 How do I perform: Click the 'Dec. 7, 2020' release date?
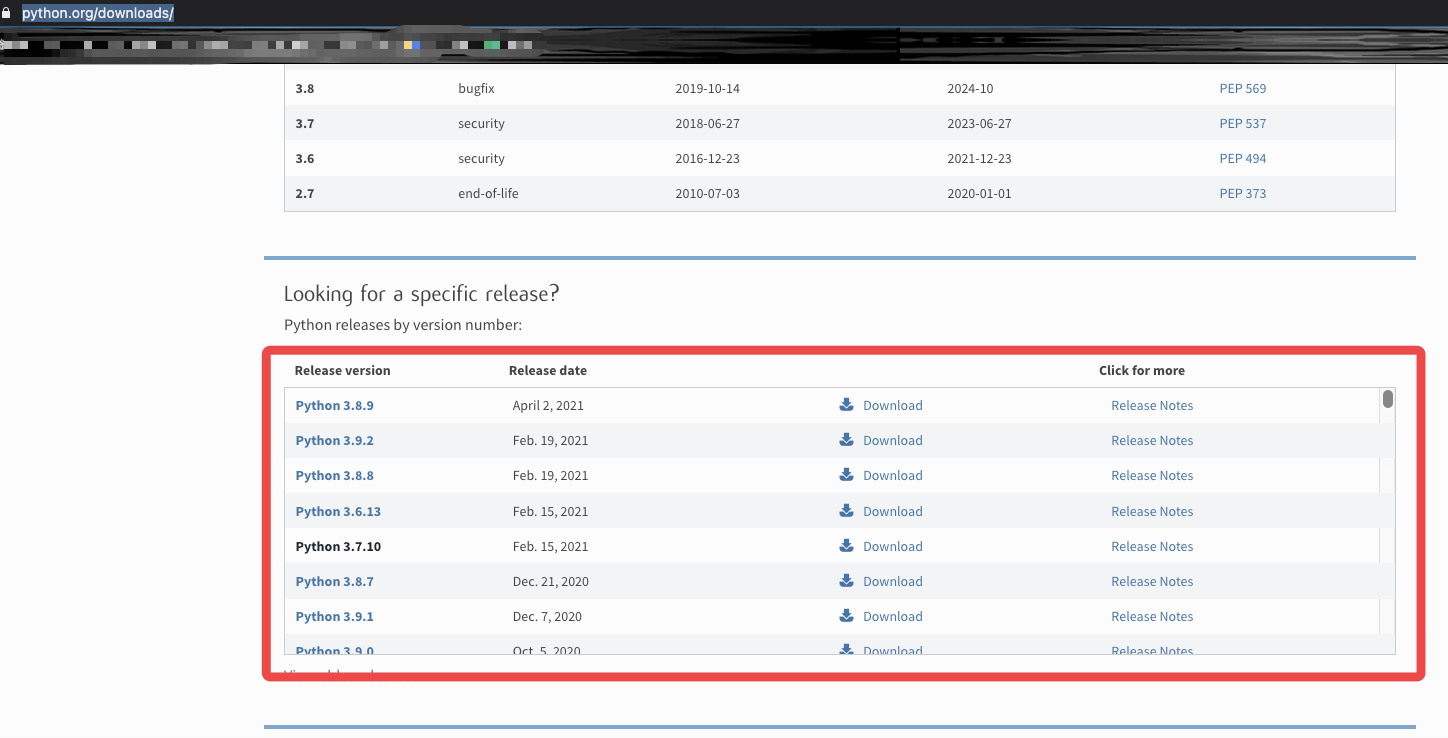(x=547, y=616)
